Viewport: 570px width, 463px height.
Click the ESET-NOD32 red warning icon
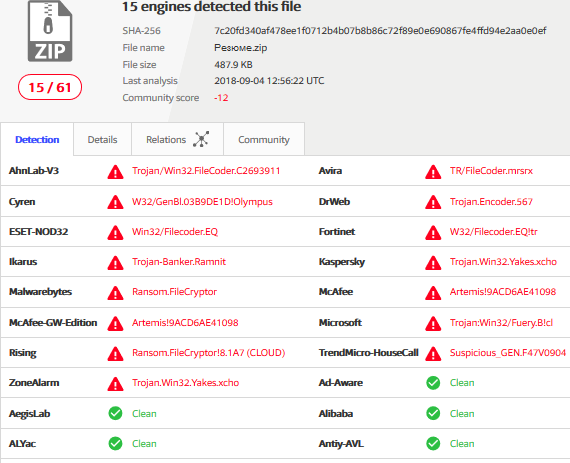pyautogui.click(x=115, y=233)
